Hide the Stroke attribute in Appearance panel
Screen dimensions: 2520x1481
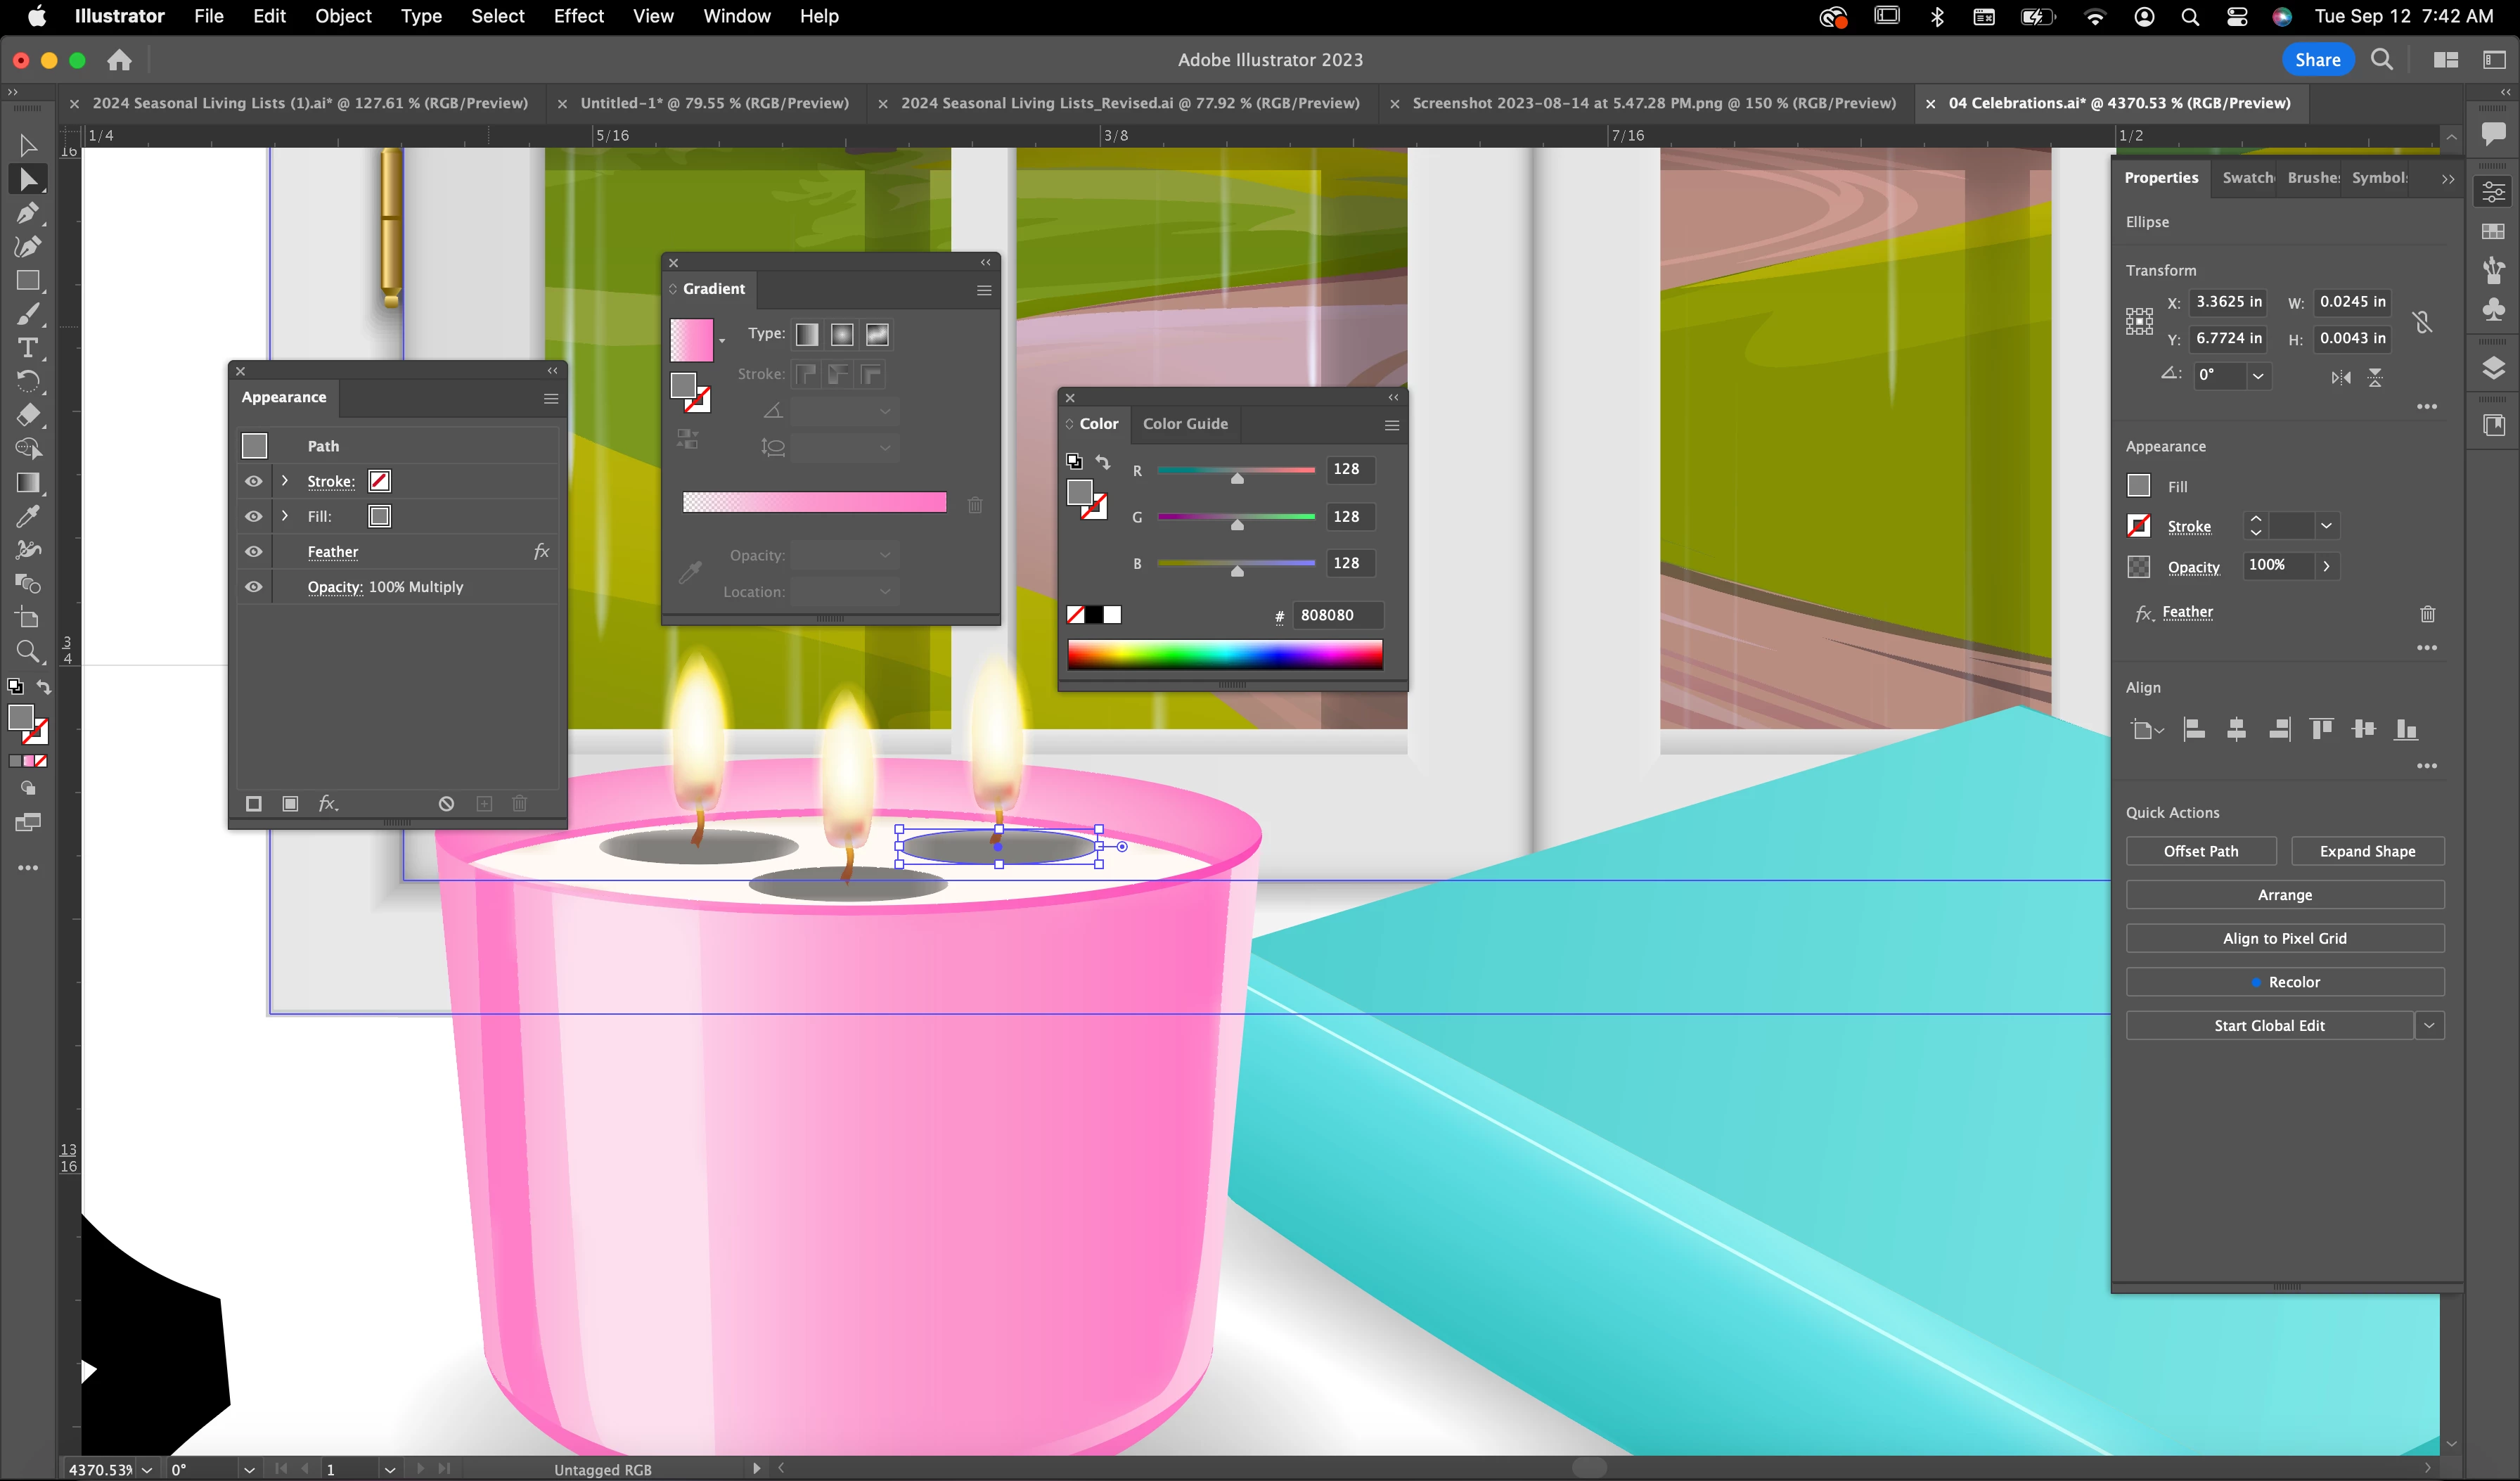(x=254, y=481)
